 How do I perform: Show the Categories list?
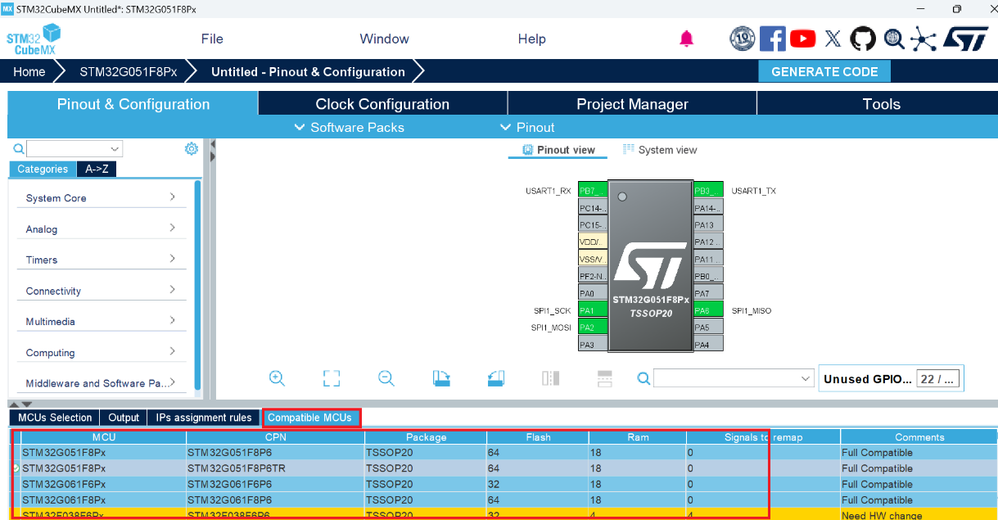42,169
